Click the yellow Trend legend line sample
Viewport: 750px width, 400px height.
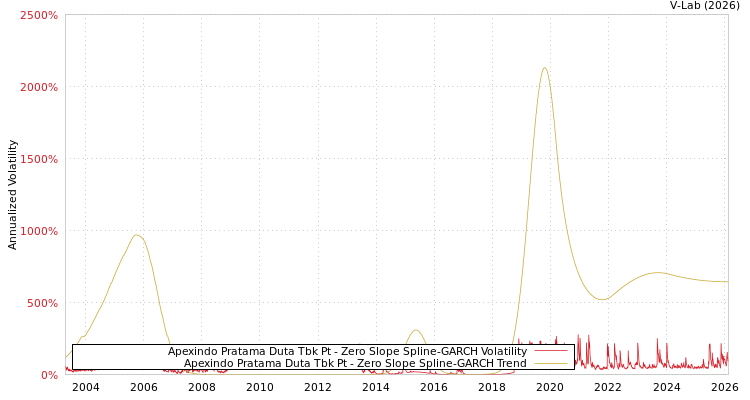(550, 364)
